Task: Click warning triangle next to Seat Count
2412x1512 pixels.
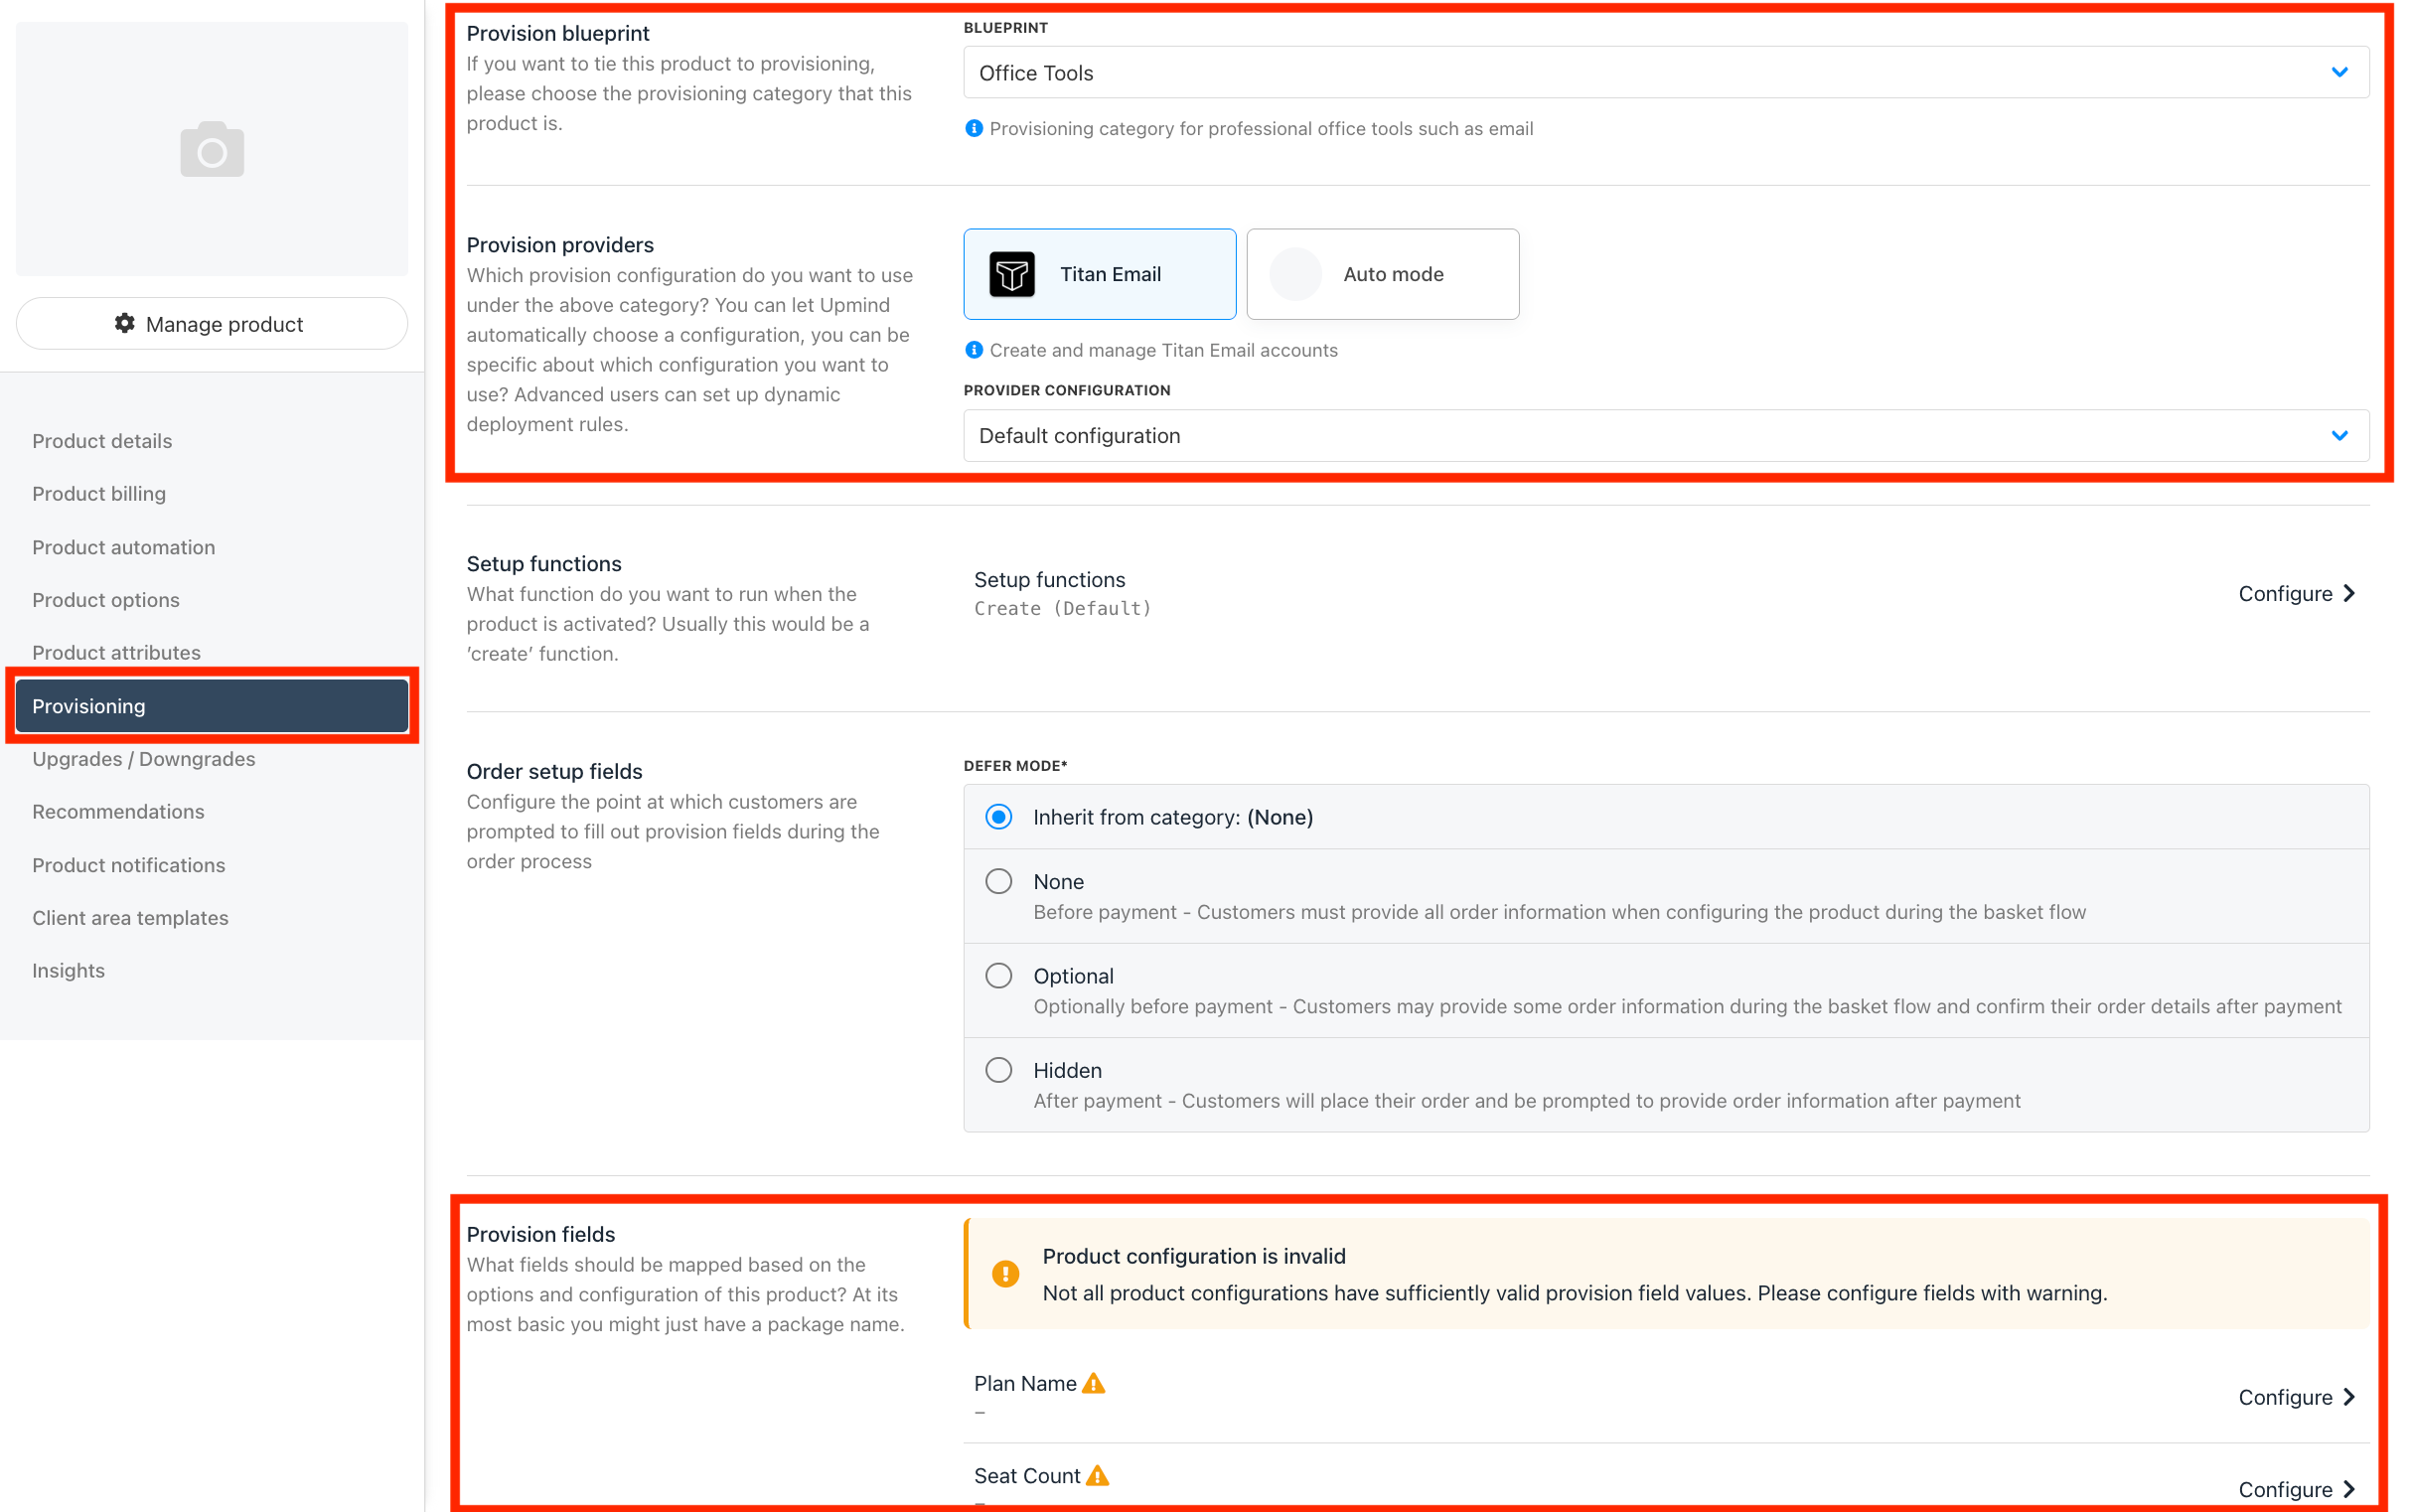Action: click(1097, 1476)
